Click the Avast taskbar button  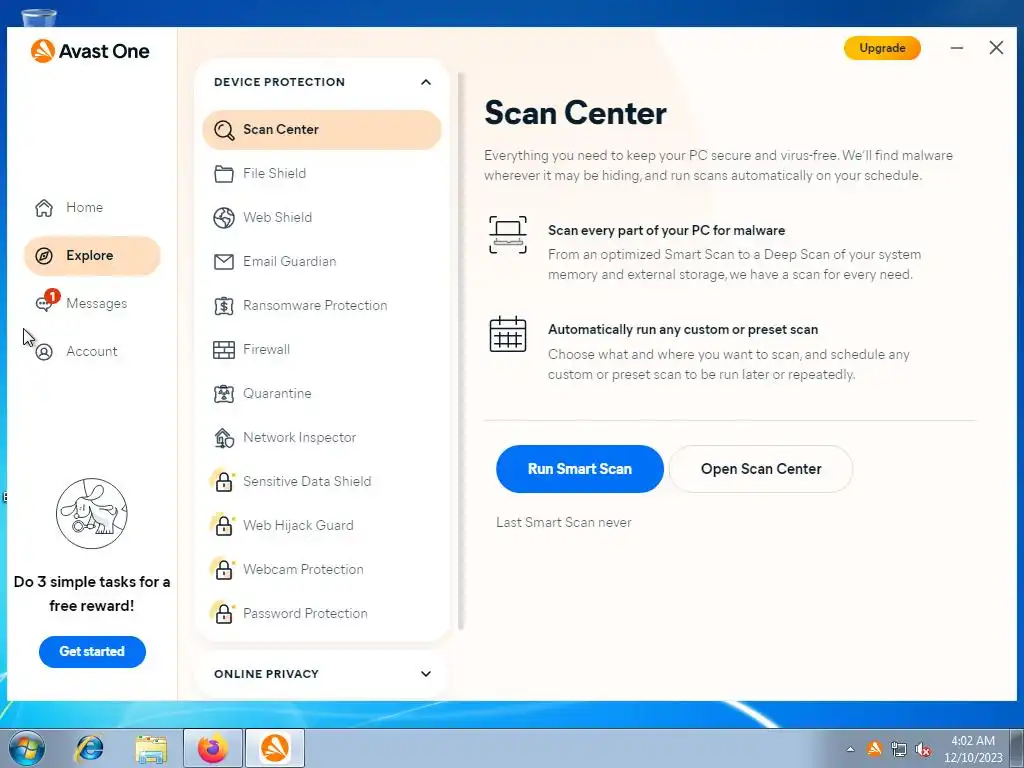coord(275,748)
